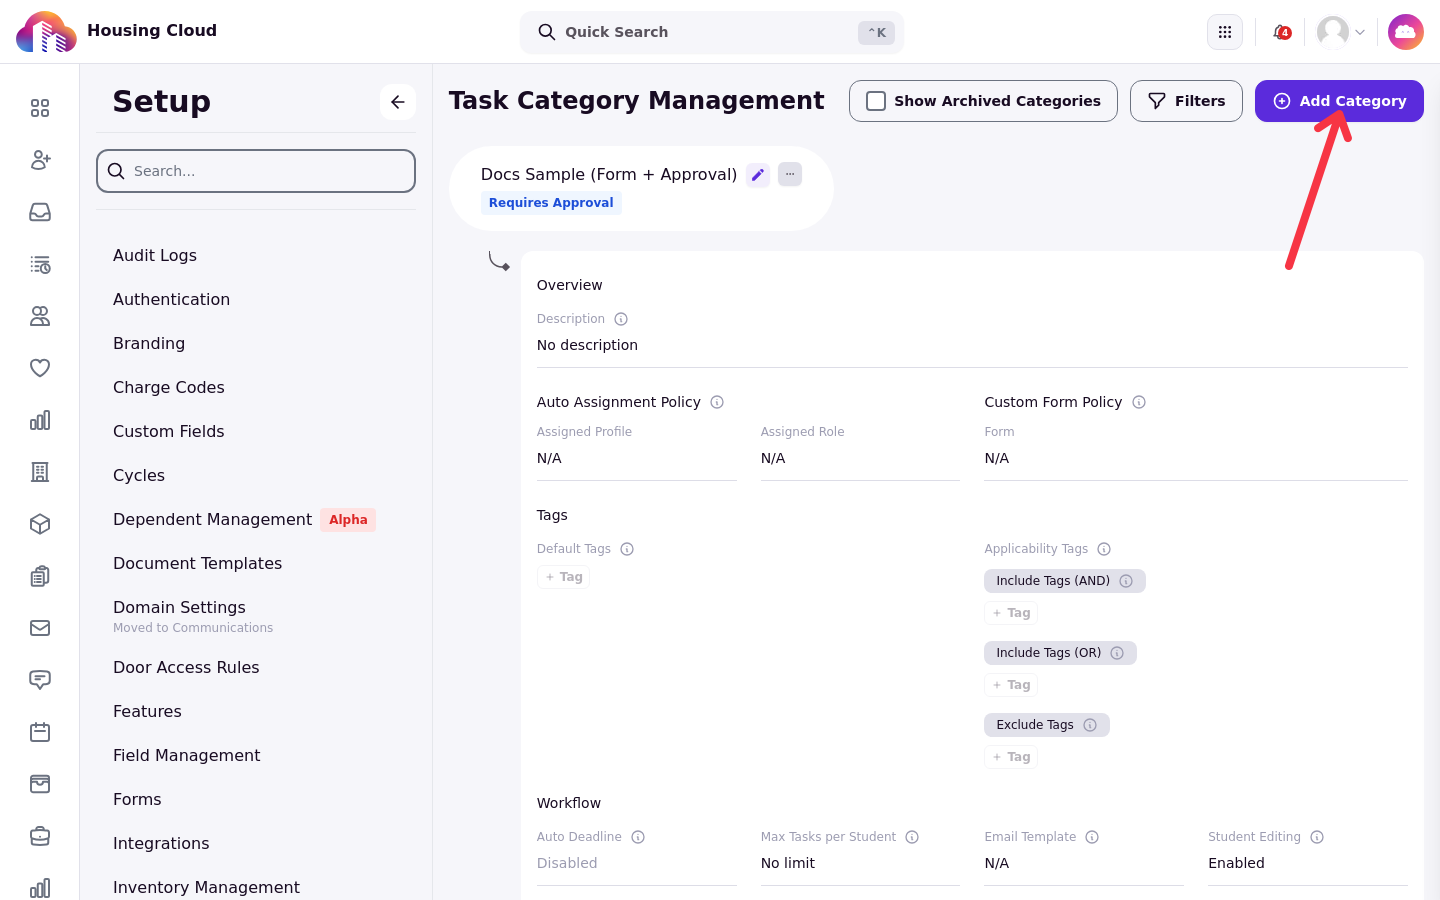The image size is (1440, 900).
Task: Click info icon next to Max Tasks per Student
Action: pyautogui.click(x=912, y=837)
